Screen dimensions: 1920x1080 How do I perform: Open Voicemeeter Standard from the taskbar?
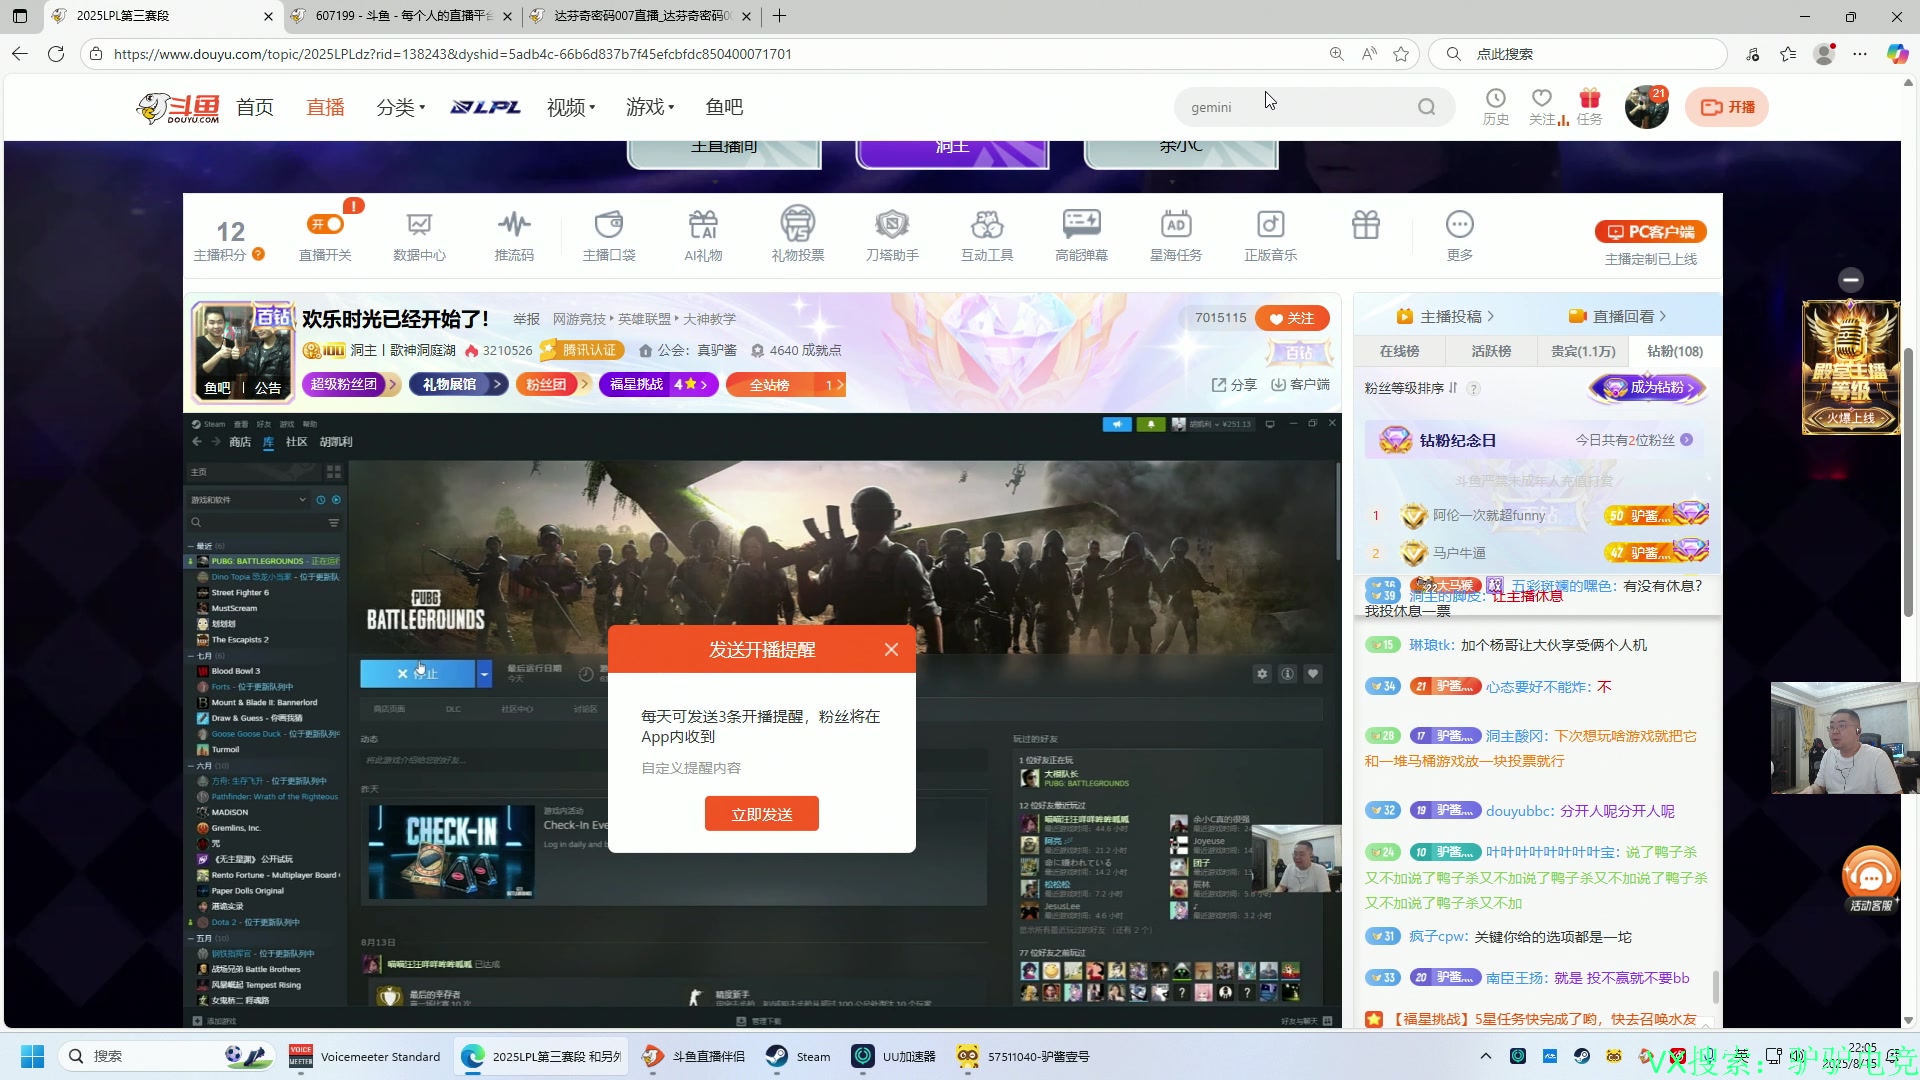[x=365, y=1056]
